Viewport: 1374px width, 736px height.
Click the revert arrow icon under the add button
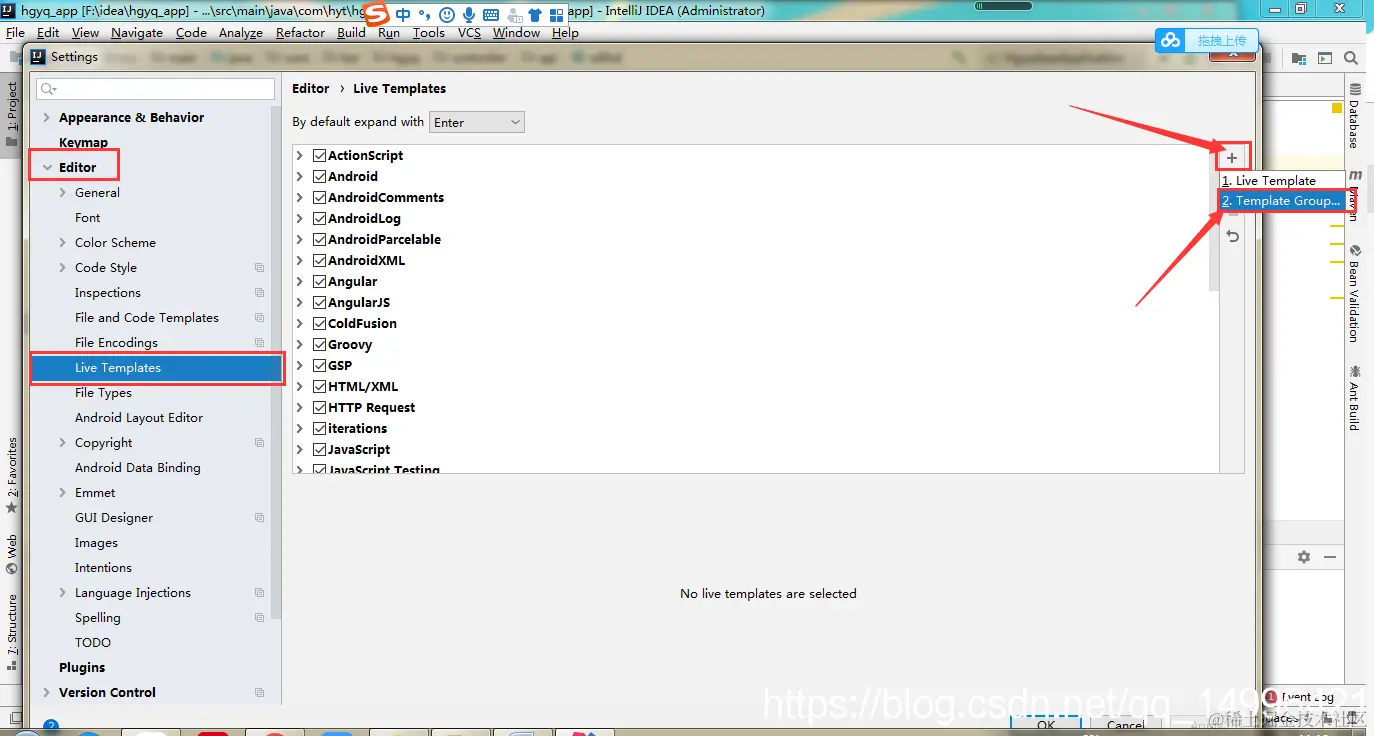click(1233, 236)
